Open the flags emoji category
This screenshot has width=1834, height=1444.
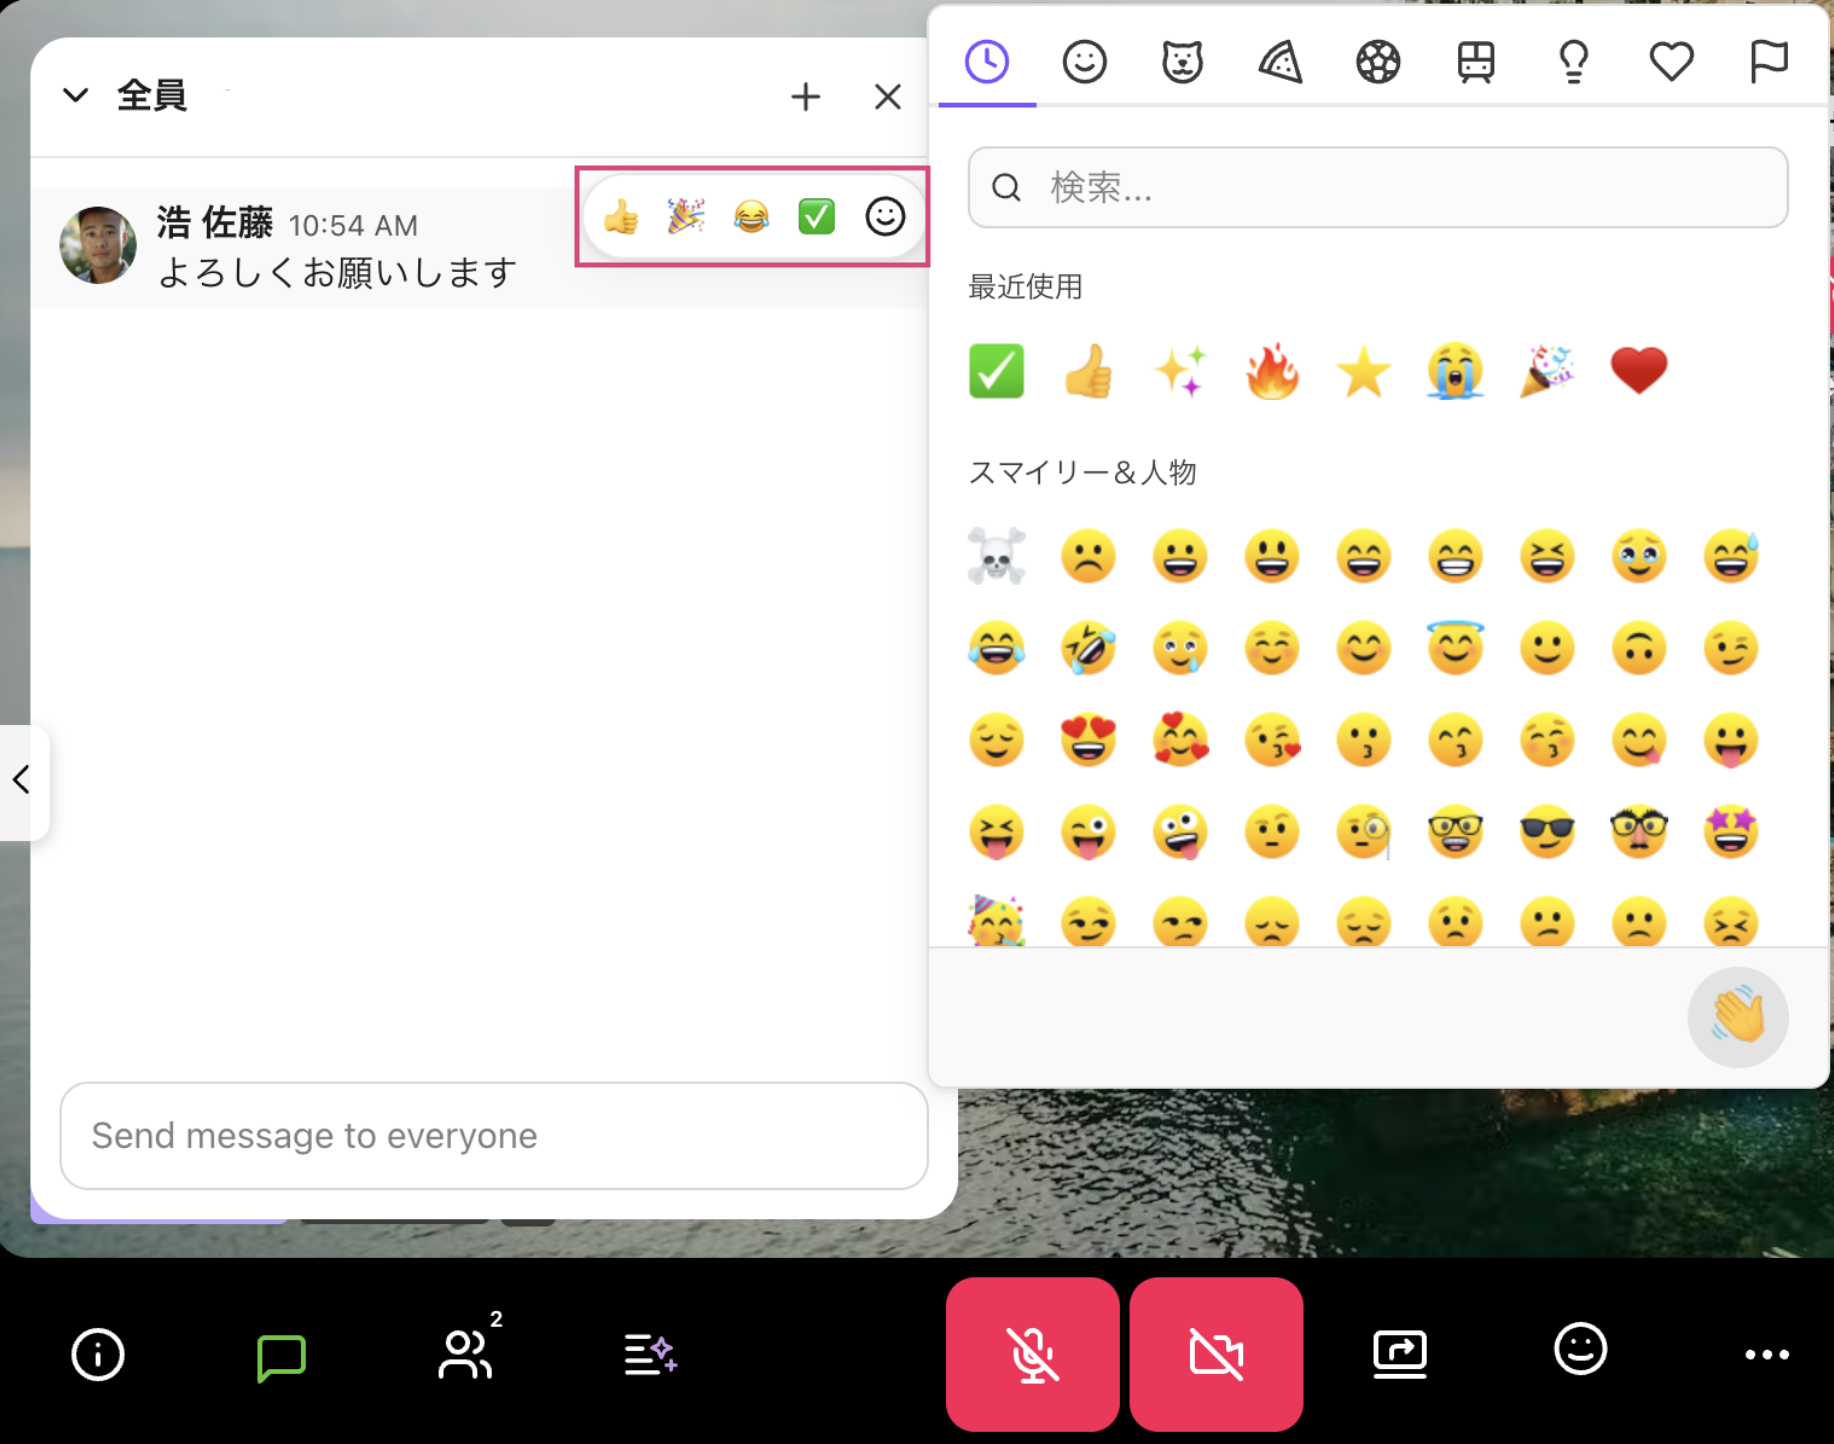click(x=1768, y=61)
